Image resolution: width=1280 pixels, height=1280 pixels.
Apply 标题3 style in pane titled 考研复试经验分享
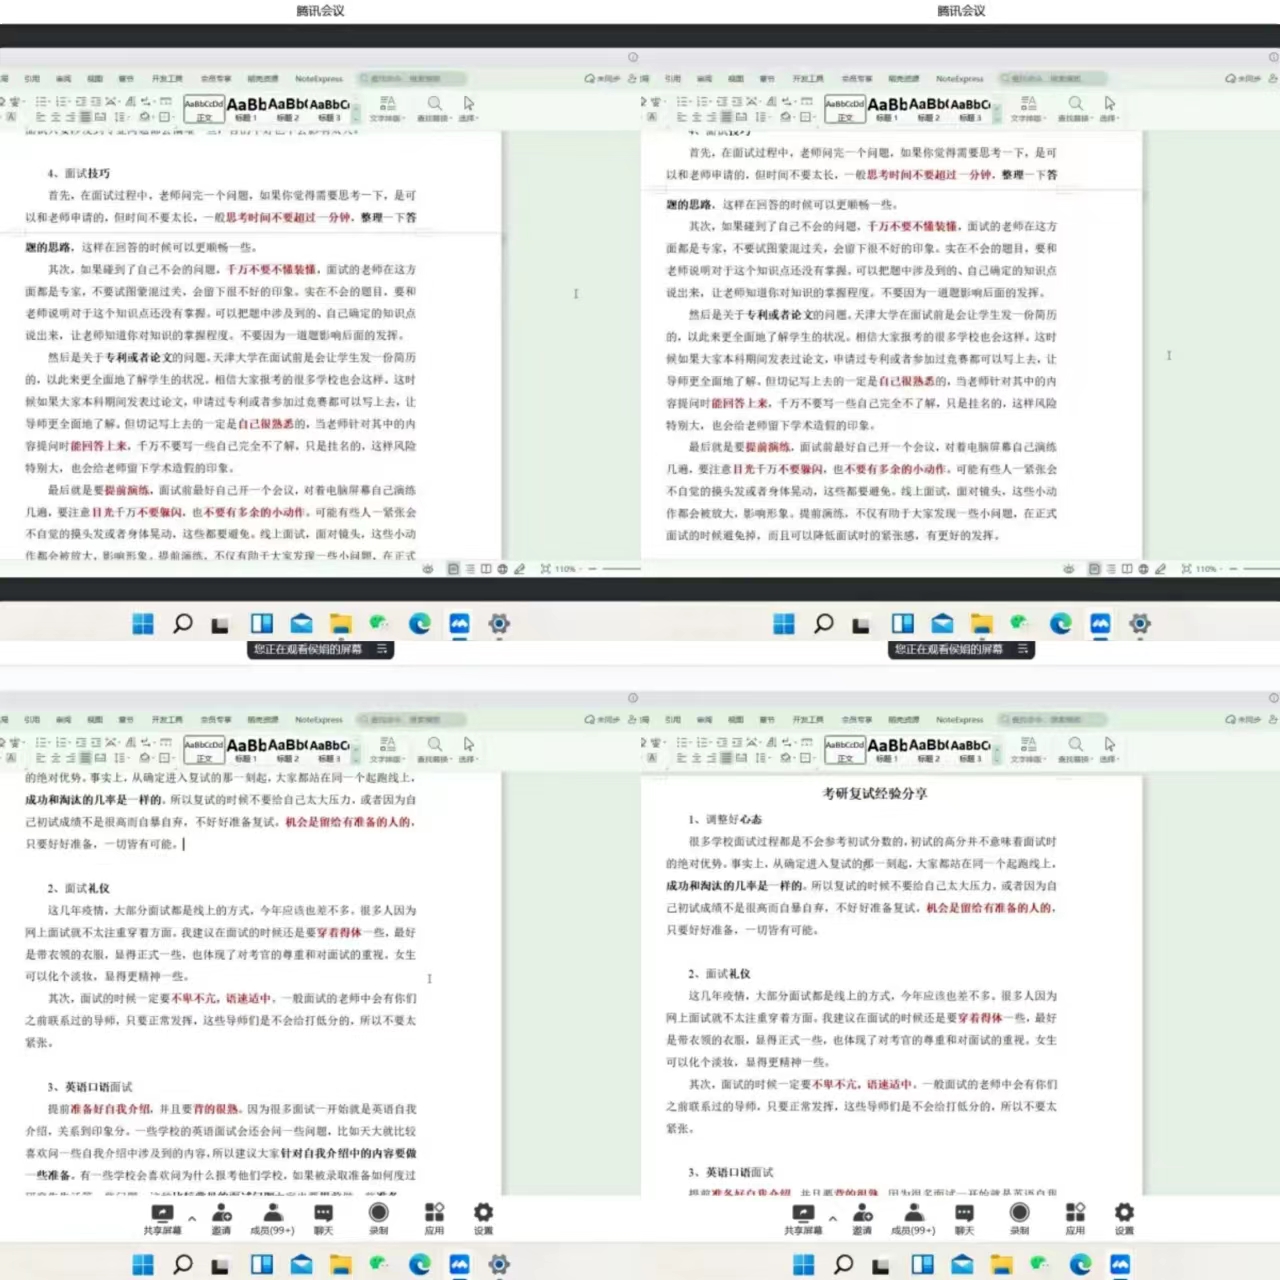970,749
